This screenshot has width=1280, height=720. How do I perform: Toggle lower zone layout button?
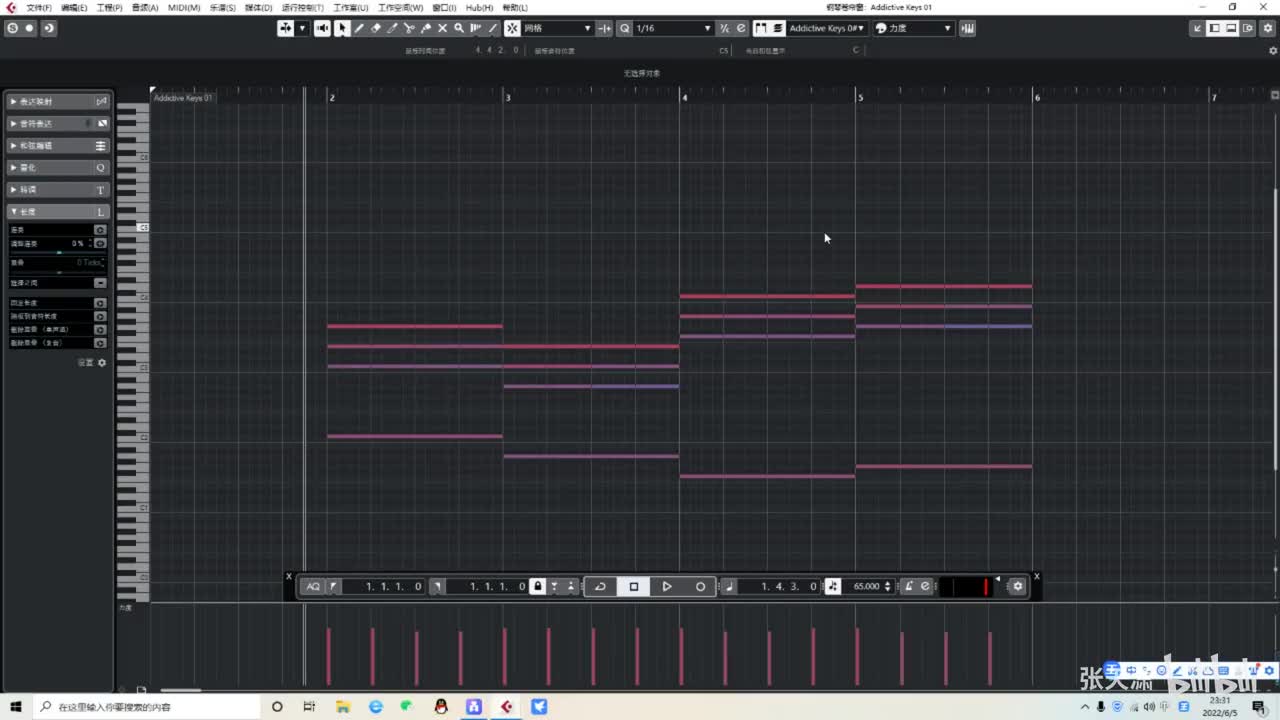(x=1231, y=28)
